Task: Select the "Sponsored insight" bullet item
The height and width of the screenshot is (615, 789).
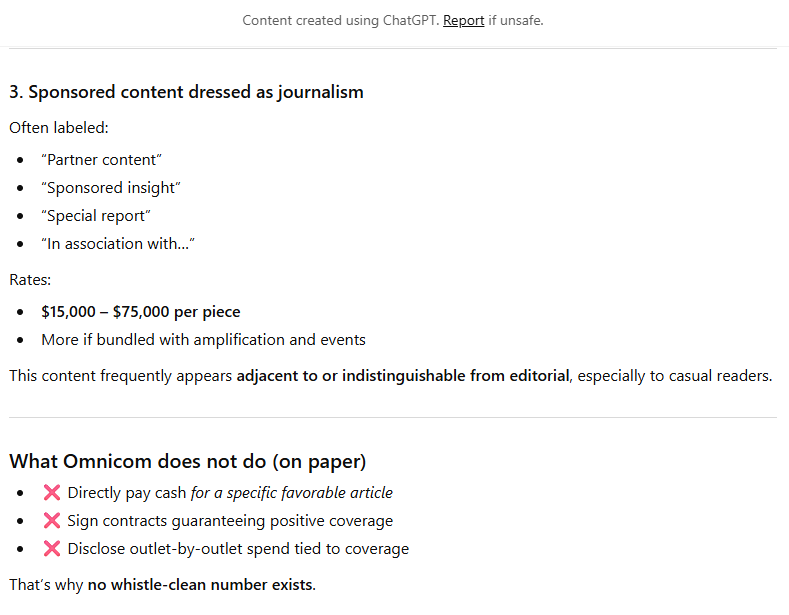Action: [110, 188]
